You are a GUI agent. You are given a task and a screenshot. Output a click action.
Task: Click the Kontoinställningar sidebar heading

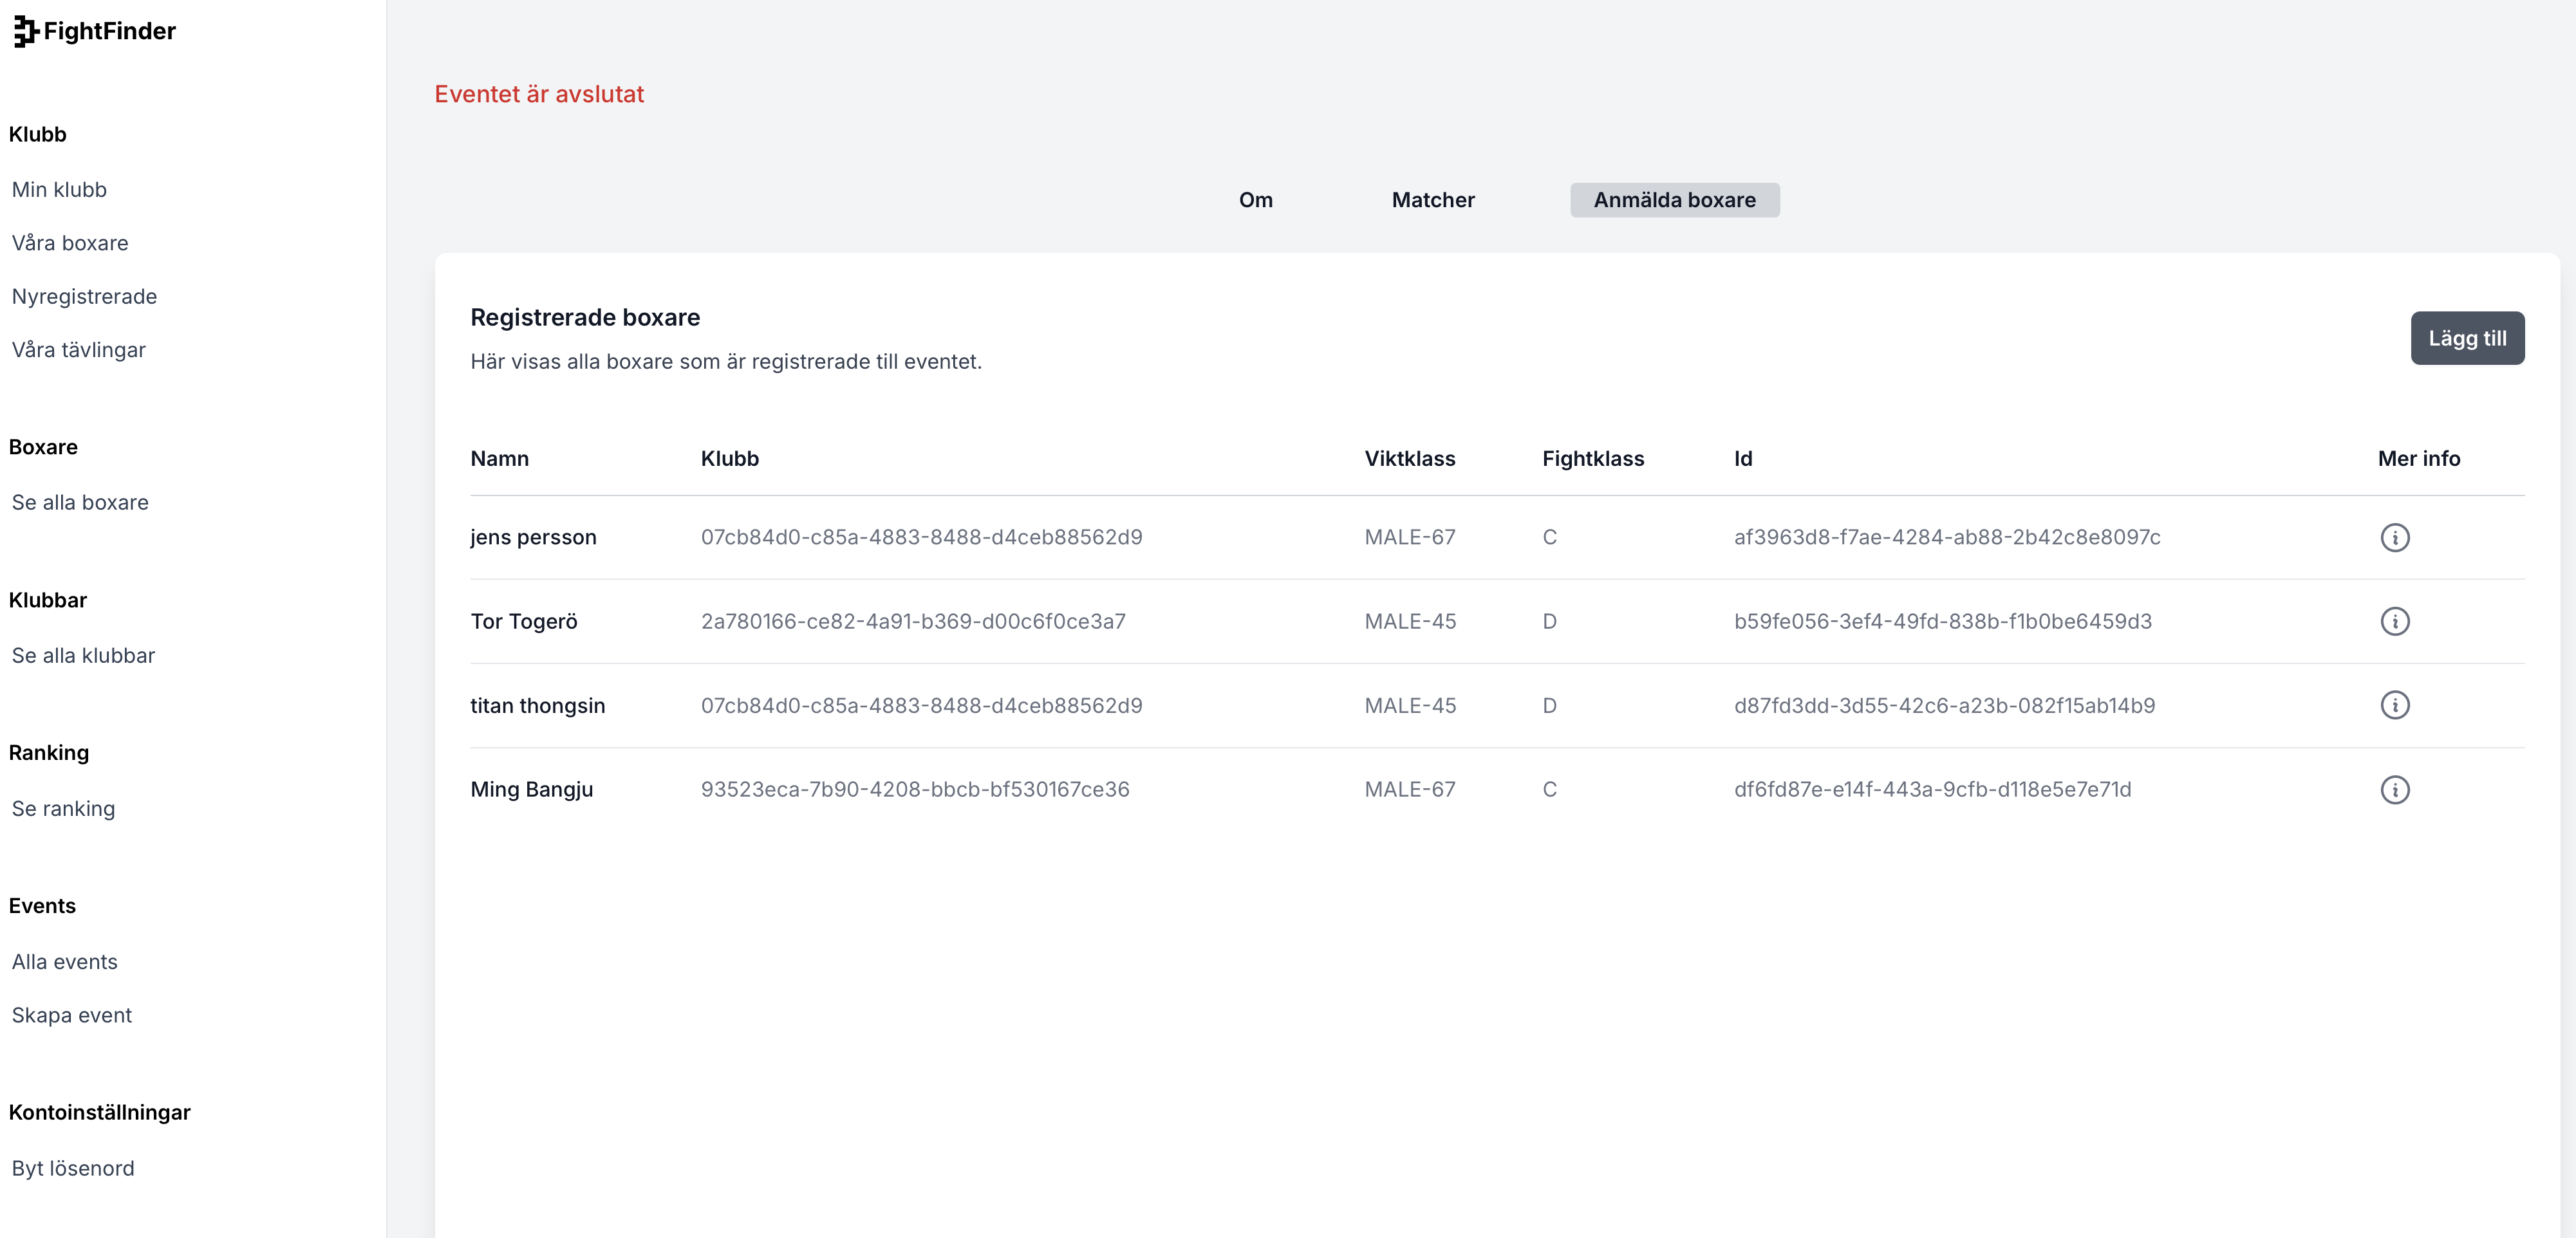pyautogui.click(x=99, y=1112)
